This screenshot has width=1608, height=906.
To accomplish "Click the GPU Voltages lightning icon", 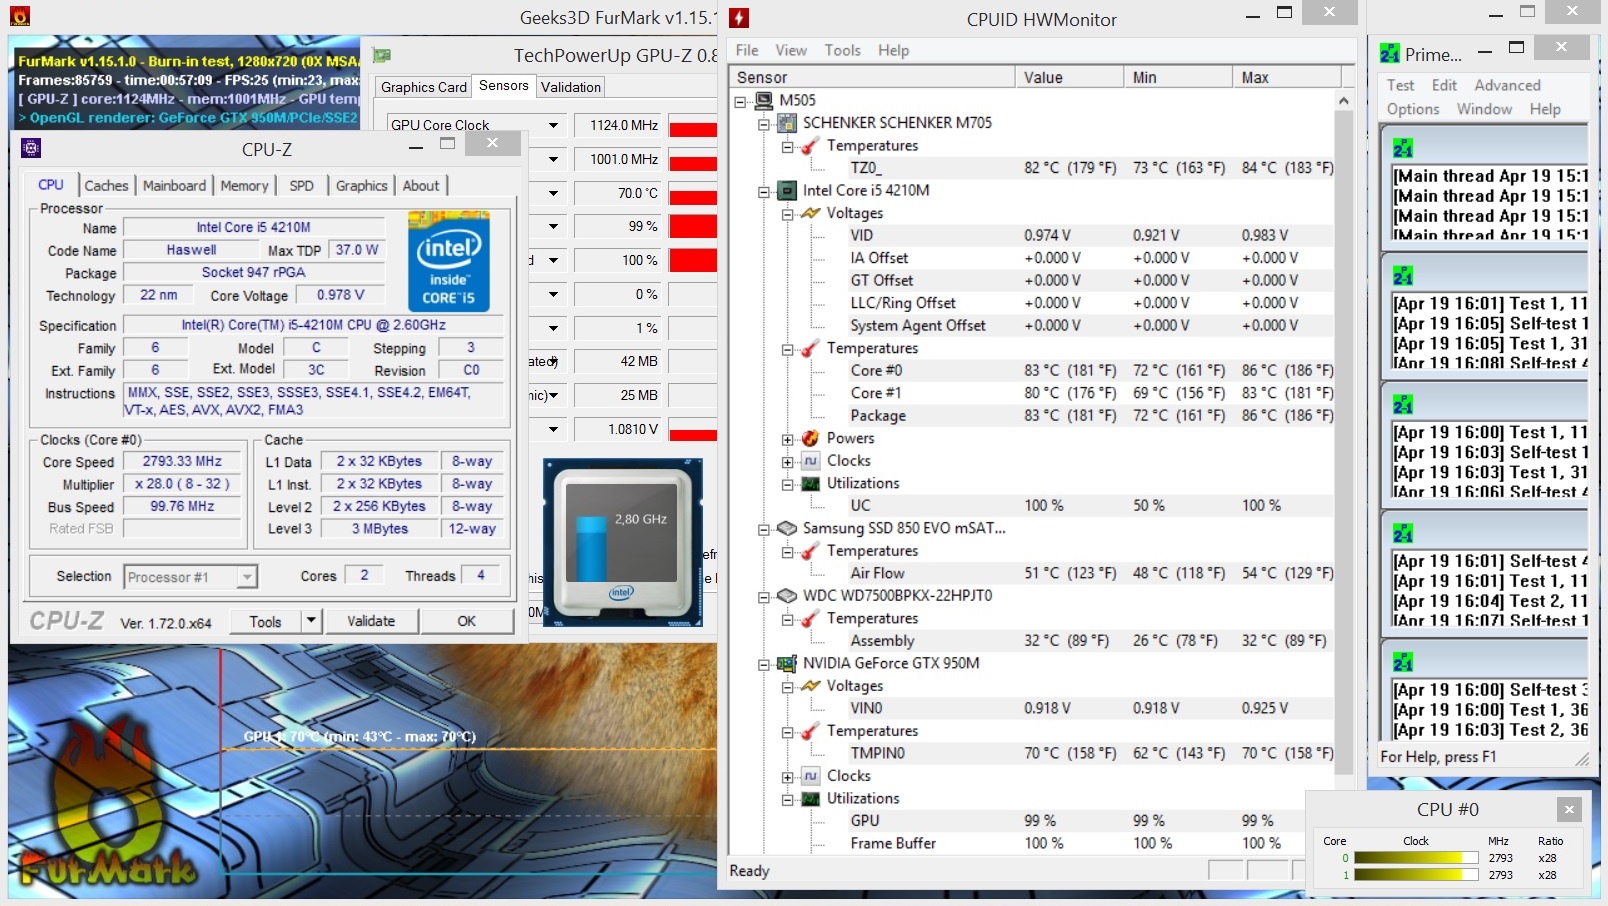I will (x=810, y=686).
